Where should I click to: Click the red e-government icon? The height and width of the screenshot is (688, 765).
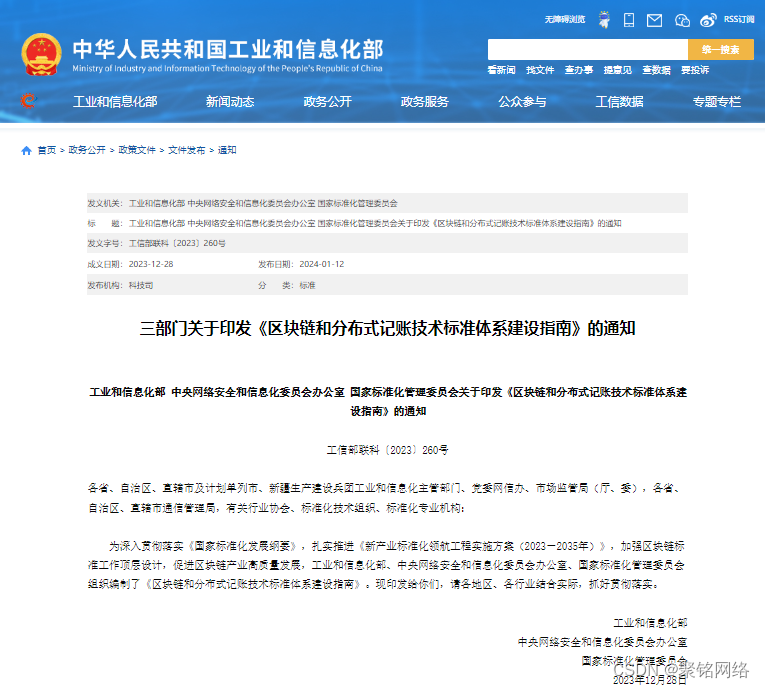point(29,101)
